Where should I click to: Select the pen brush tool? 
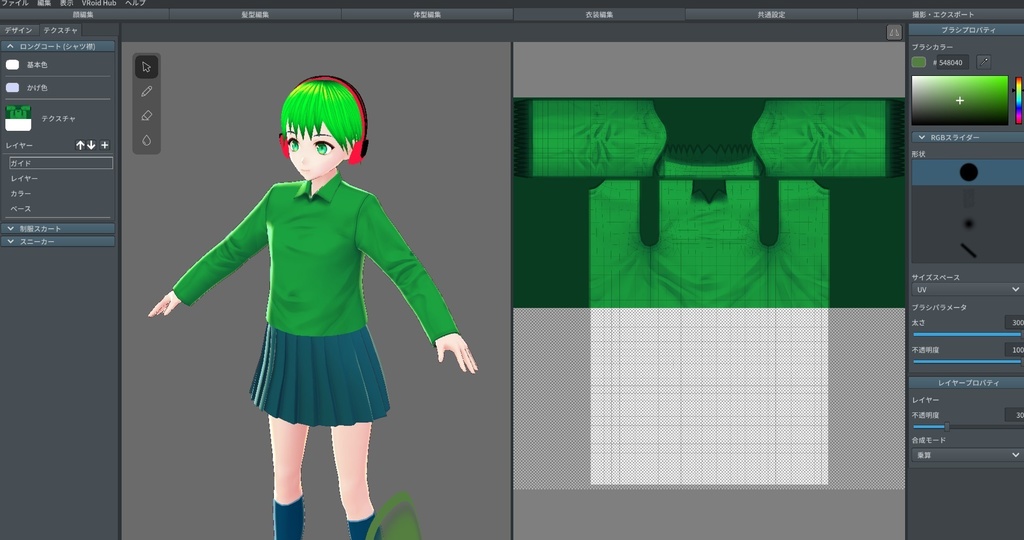point(146,91)
